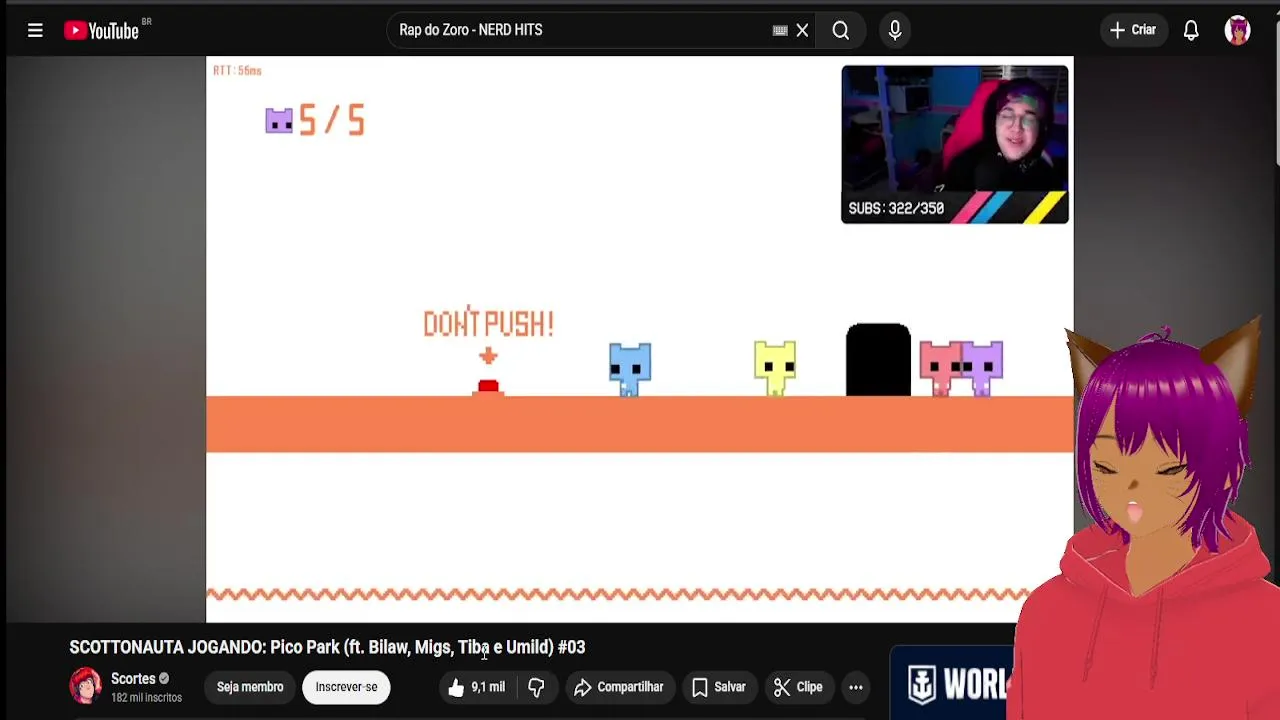The width and height of the screenshot is (1280, 720).
Task: Like the video with thumbs up
Action: (477, 687)
